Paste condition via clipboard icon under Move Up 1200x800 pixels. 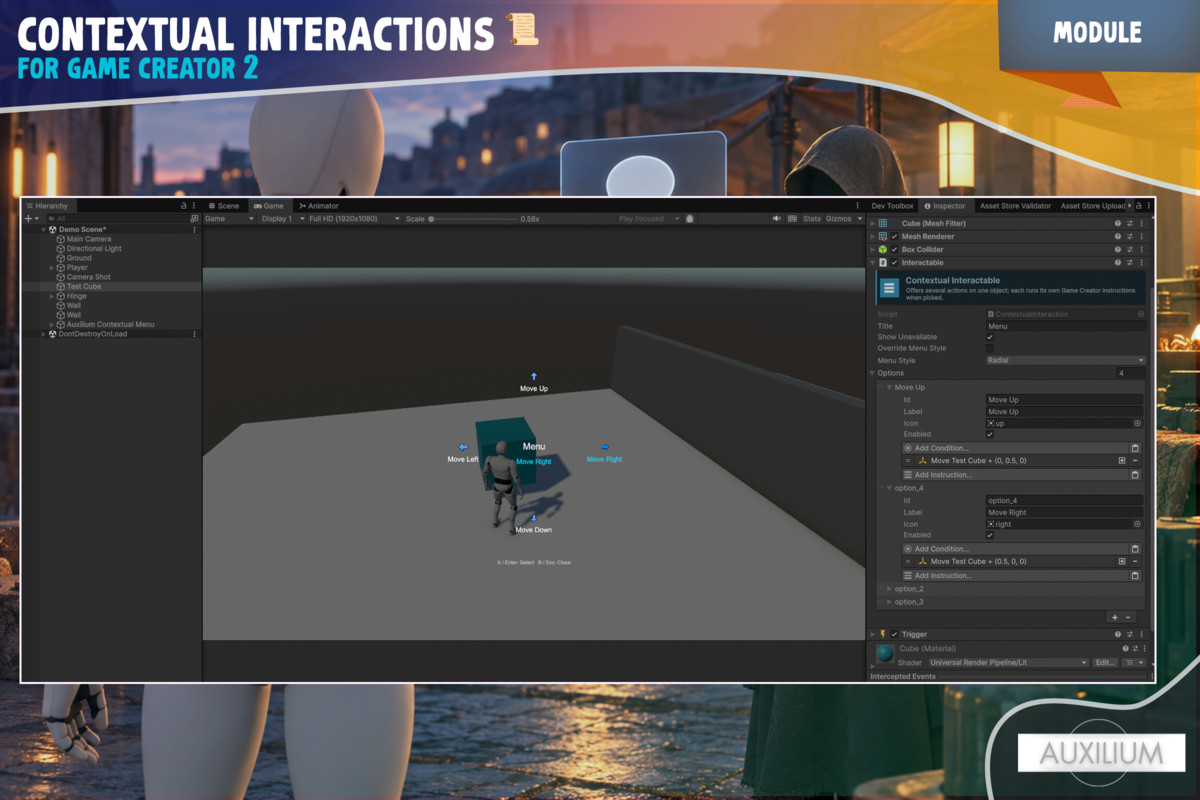(1135, 448)
